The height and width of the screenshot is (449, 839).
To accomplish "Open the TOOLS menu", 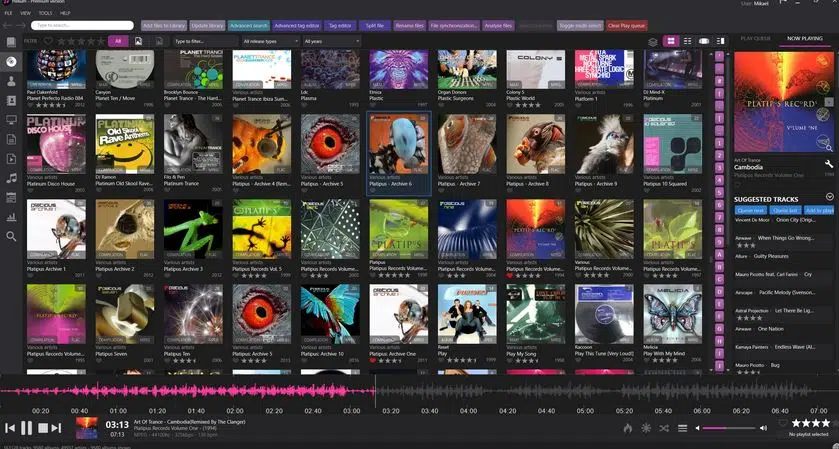I will click(45, 12).
